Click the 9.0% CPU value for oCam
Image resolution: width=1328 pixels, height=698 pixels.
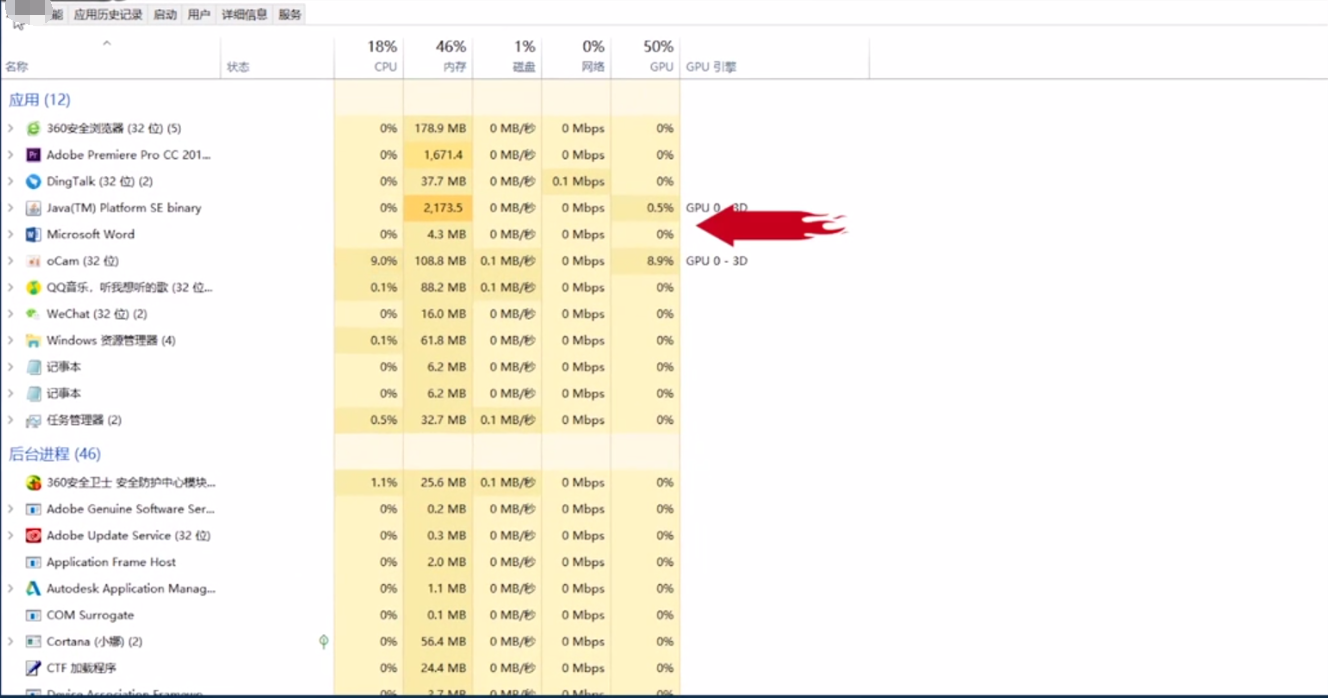coord(384,261)
